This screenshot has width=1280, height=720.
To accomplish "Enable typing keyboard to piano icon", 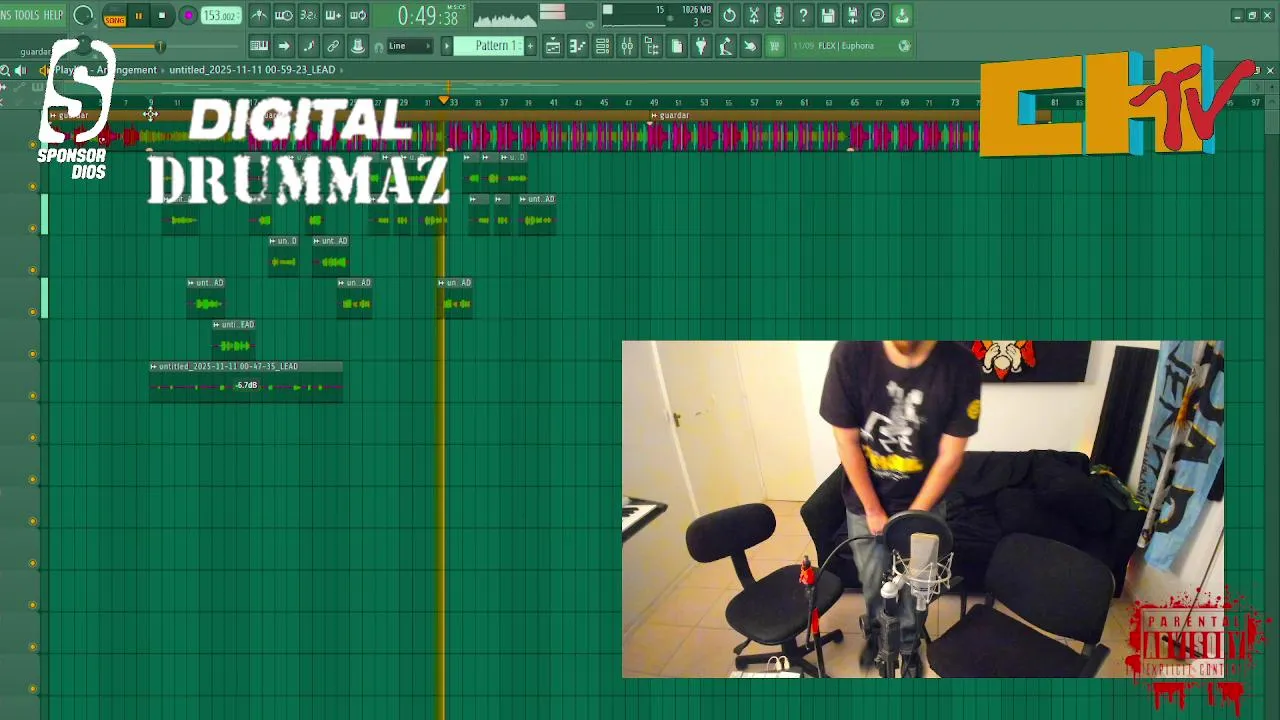I will [259, 46].
